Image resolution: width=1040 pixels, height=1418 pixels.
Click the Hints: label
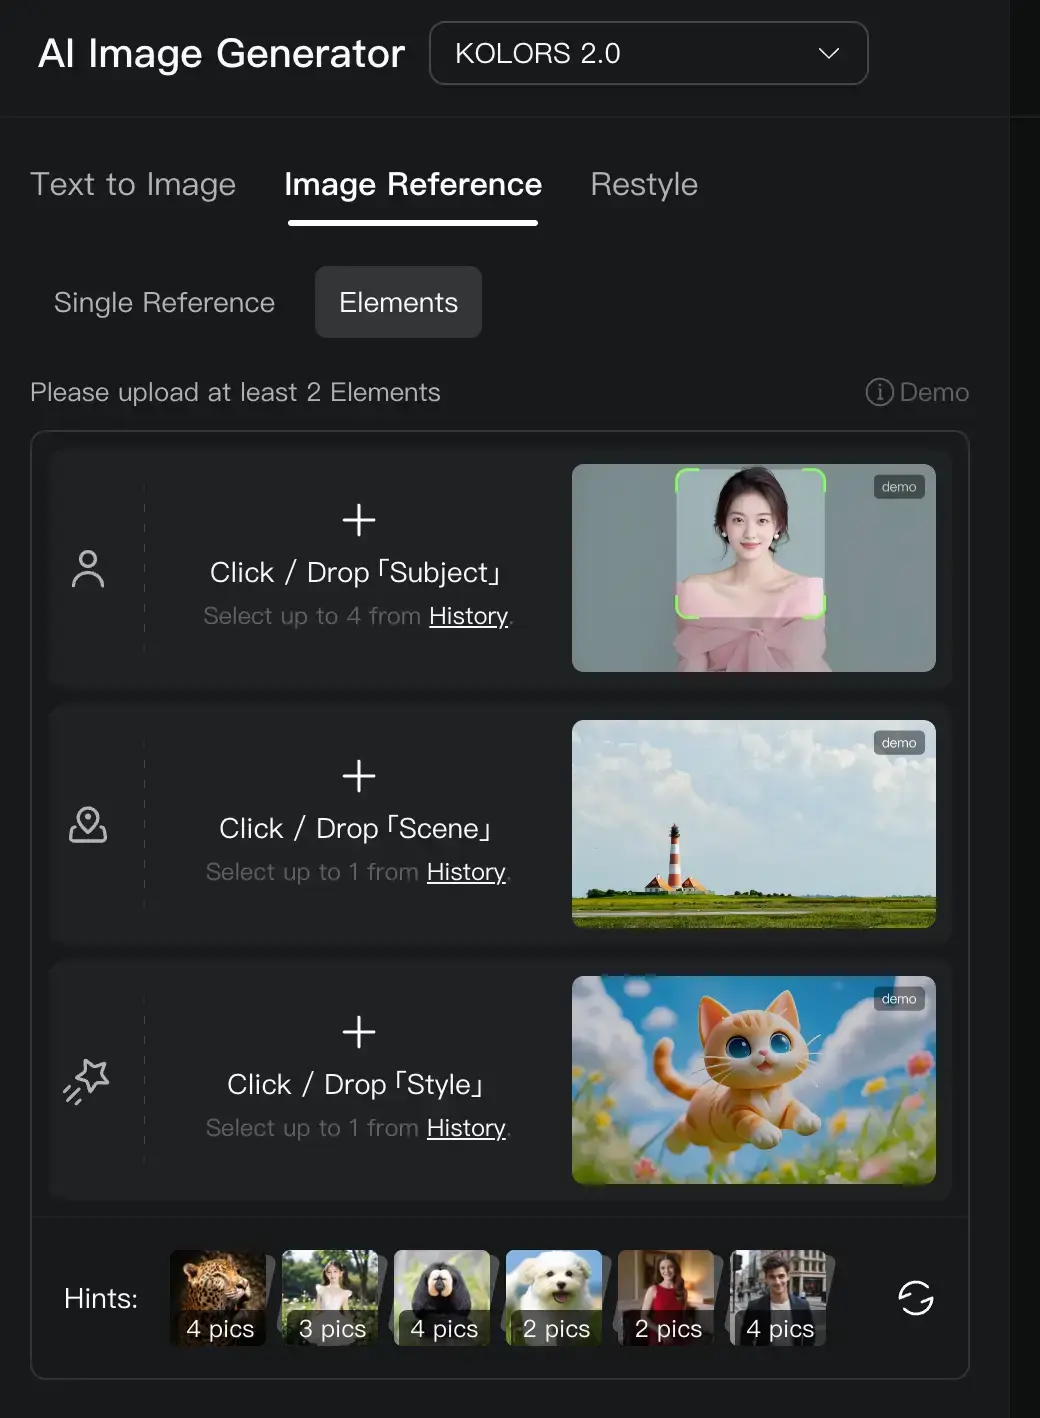pyautogui.click(x=101, y=1298)
